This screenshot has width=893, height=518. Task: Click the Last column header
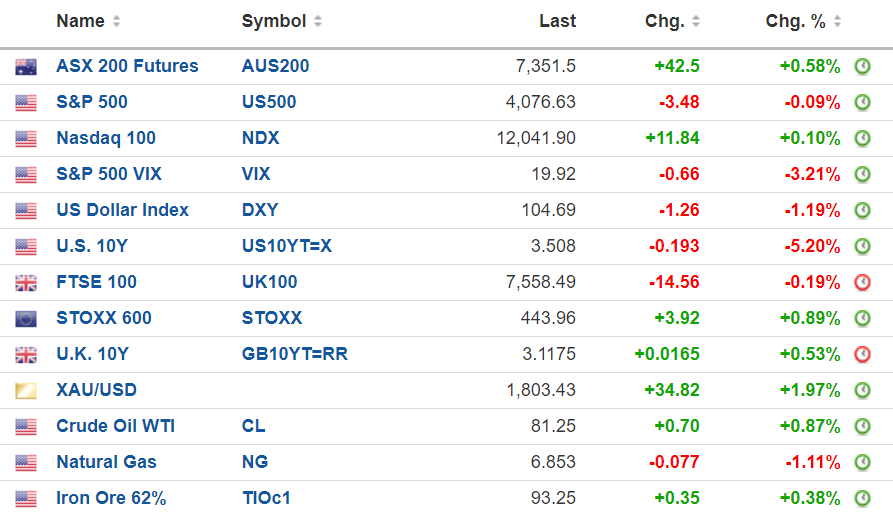click(x=557, y=21)
